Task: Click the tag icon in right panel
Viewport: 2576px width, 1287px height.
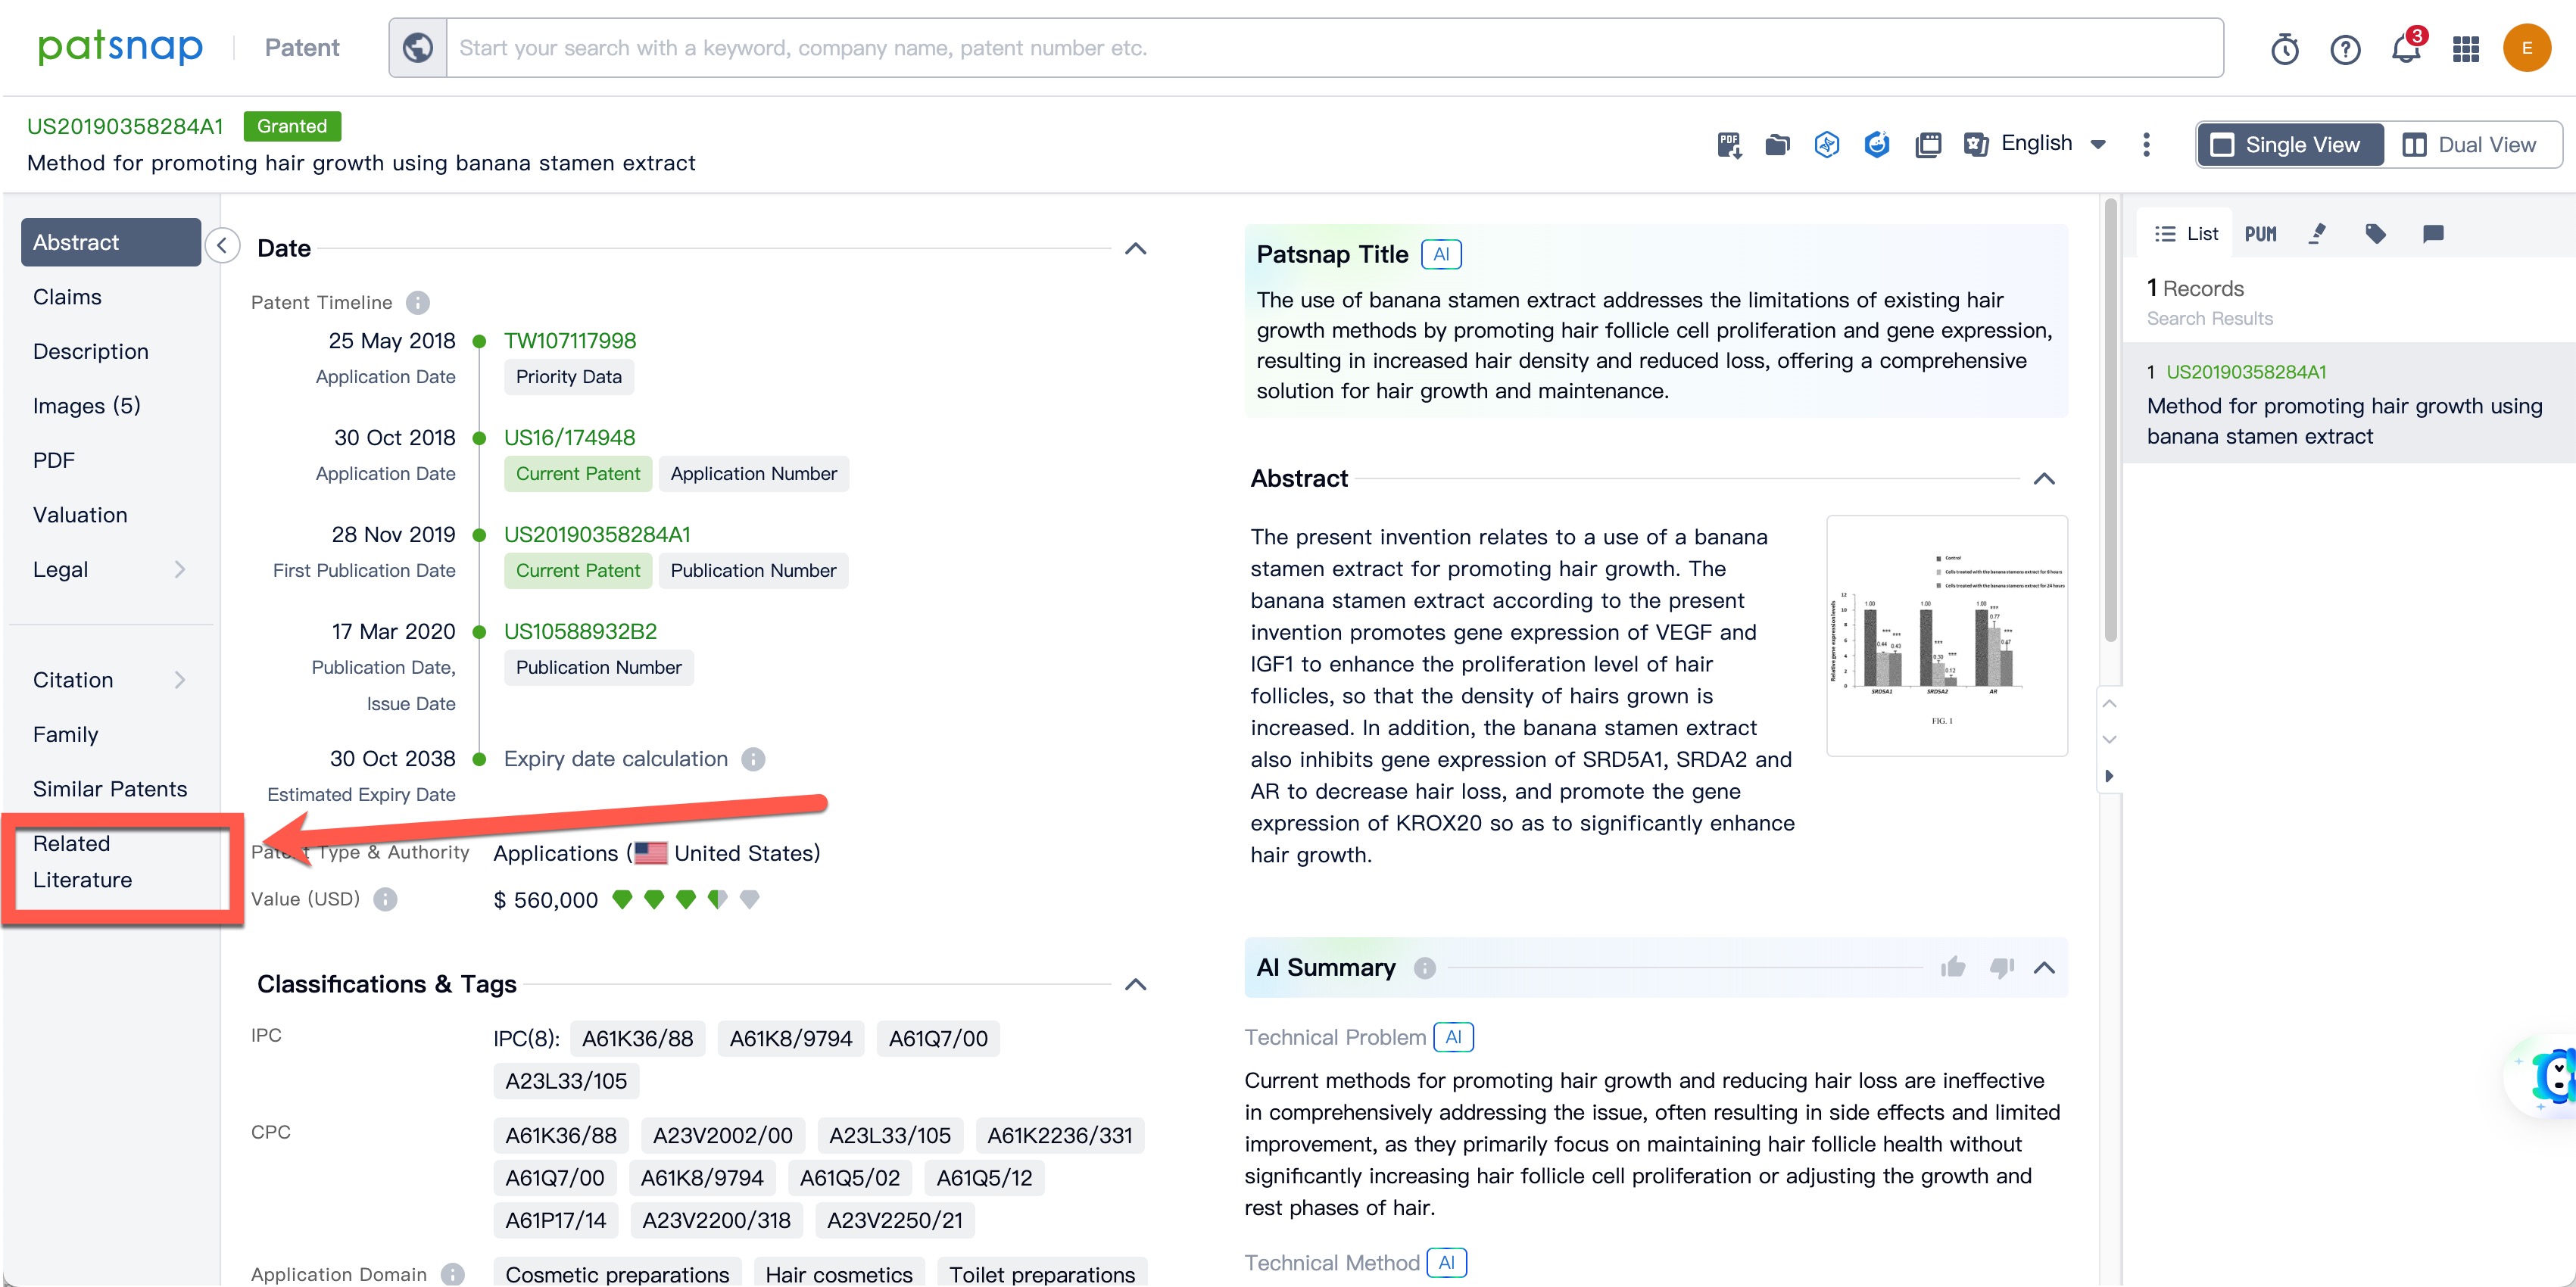Action: click(x=2375, y=234)
